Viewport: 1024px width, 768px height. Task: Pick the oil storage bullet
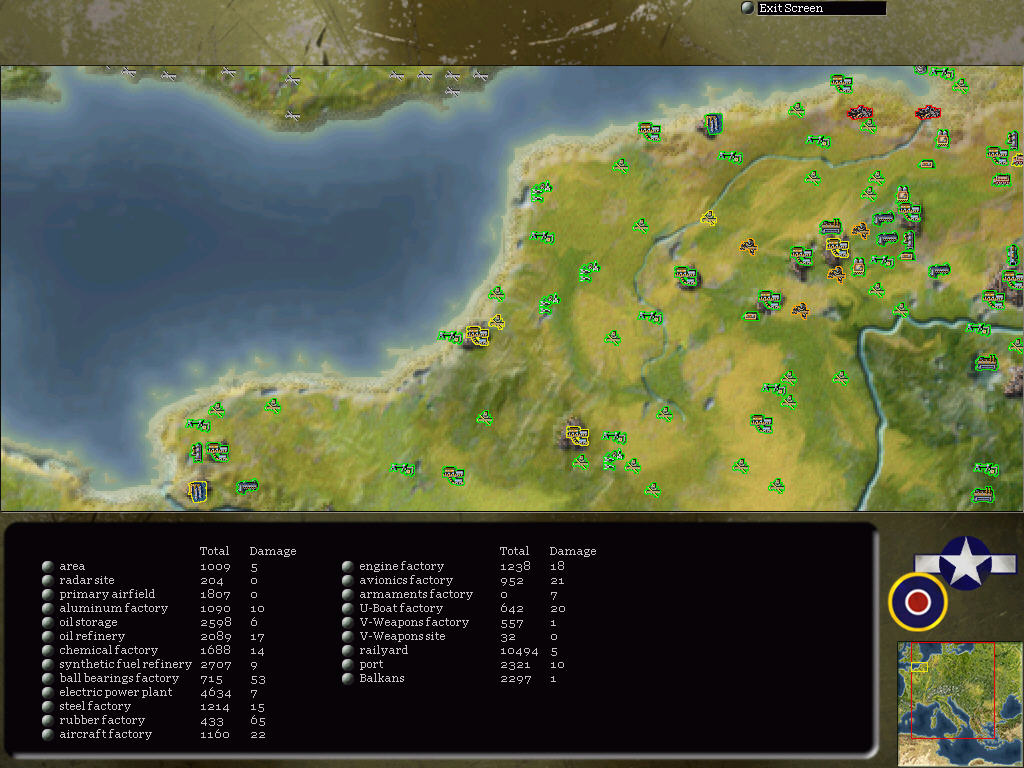pyautogui.click(x=48, y=622)
